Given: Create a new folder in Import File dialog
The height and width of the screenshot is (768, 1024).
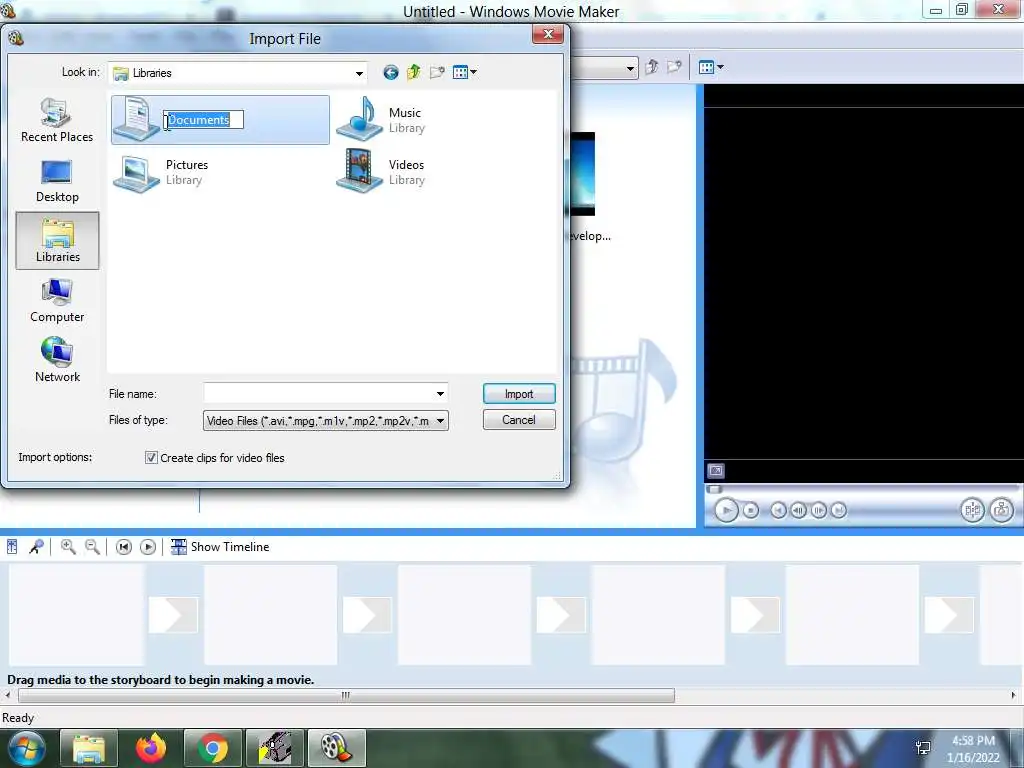Looking at the screenshot, I should (x=437, y=72).
